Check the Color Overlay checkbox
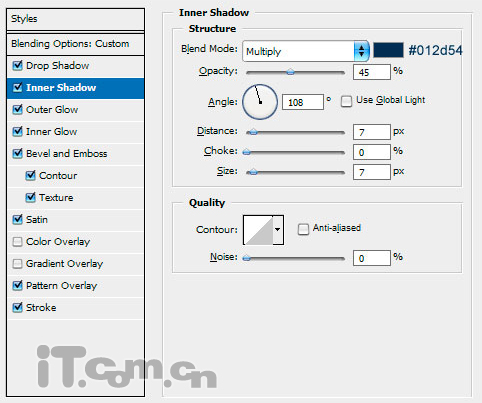The image size is (482, 403). click(17, 241)
